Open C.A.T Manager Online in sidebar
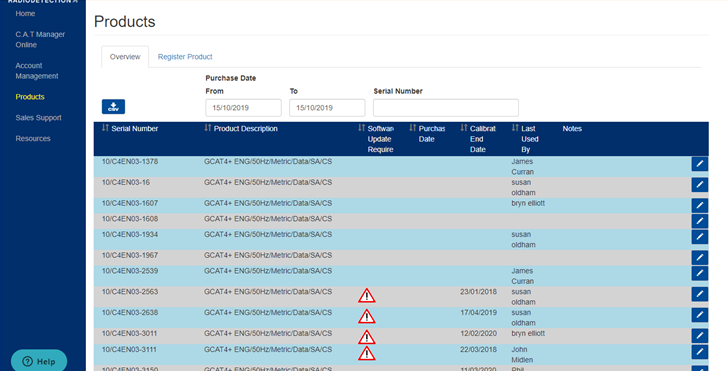Screen dimensions: 728x371 [40, 39]
